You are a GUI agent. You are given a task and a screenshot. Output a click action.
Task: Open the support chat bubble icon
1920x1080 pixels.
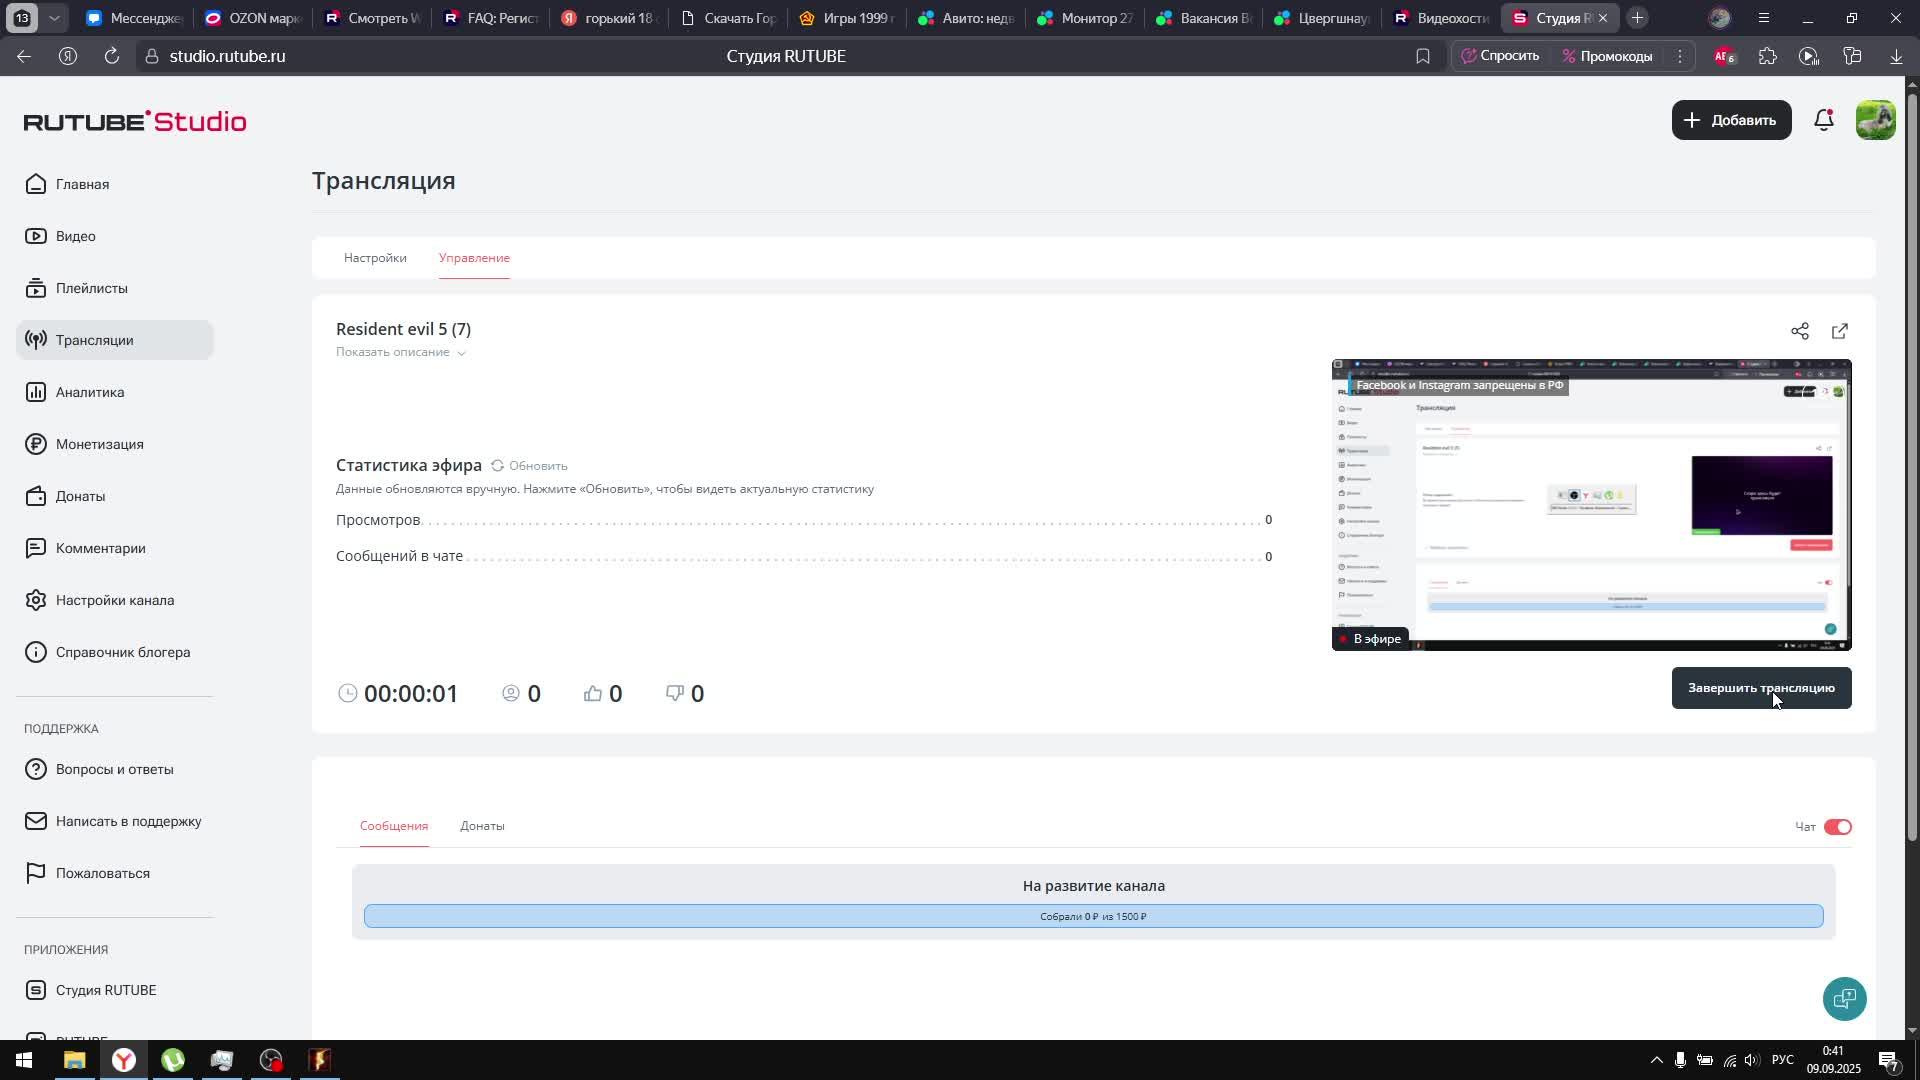tap(1844, 998)
